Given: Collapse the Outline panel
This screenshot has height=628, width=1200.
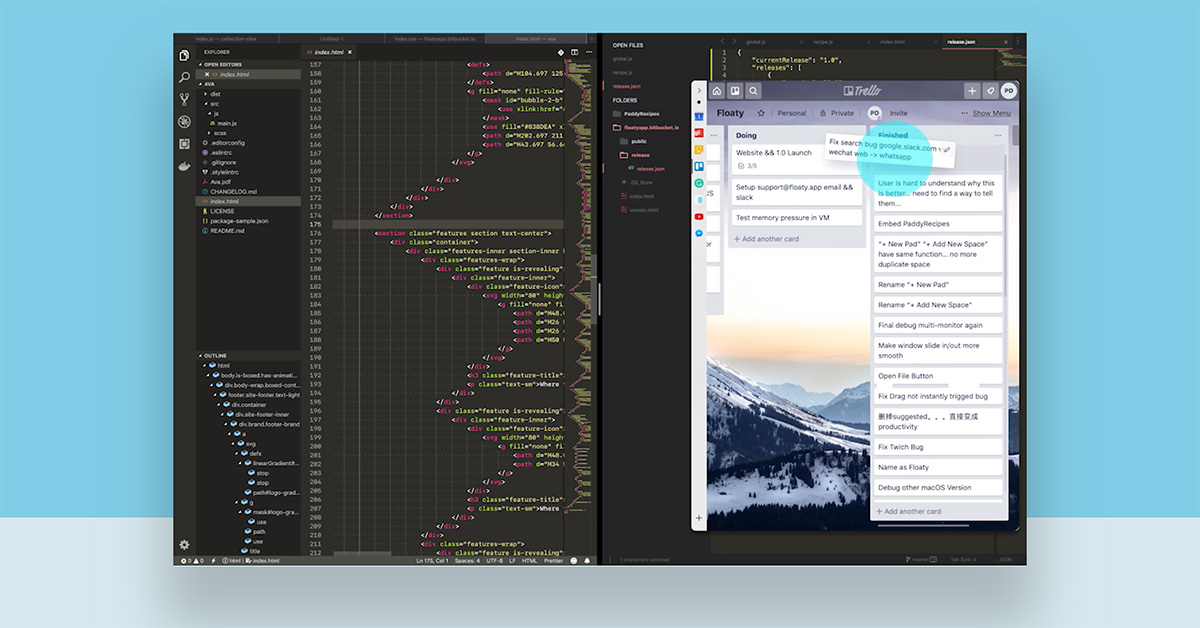Looking at the screenshot, I should 199,356.
